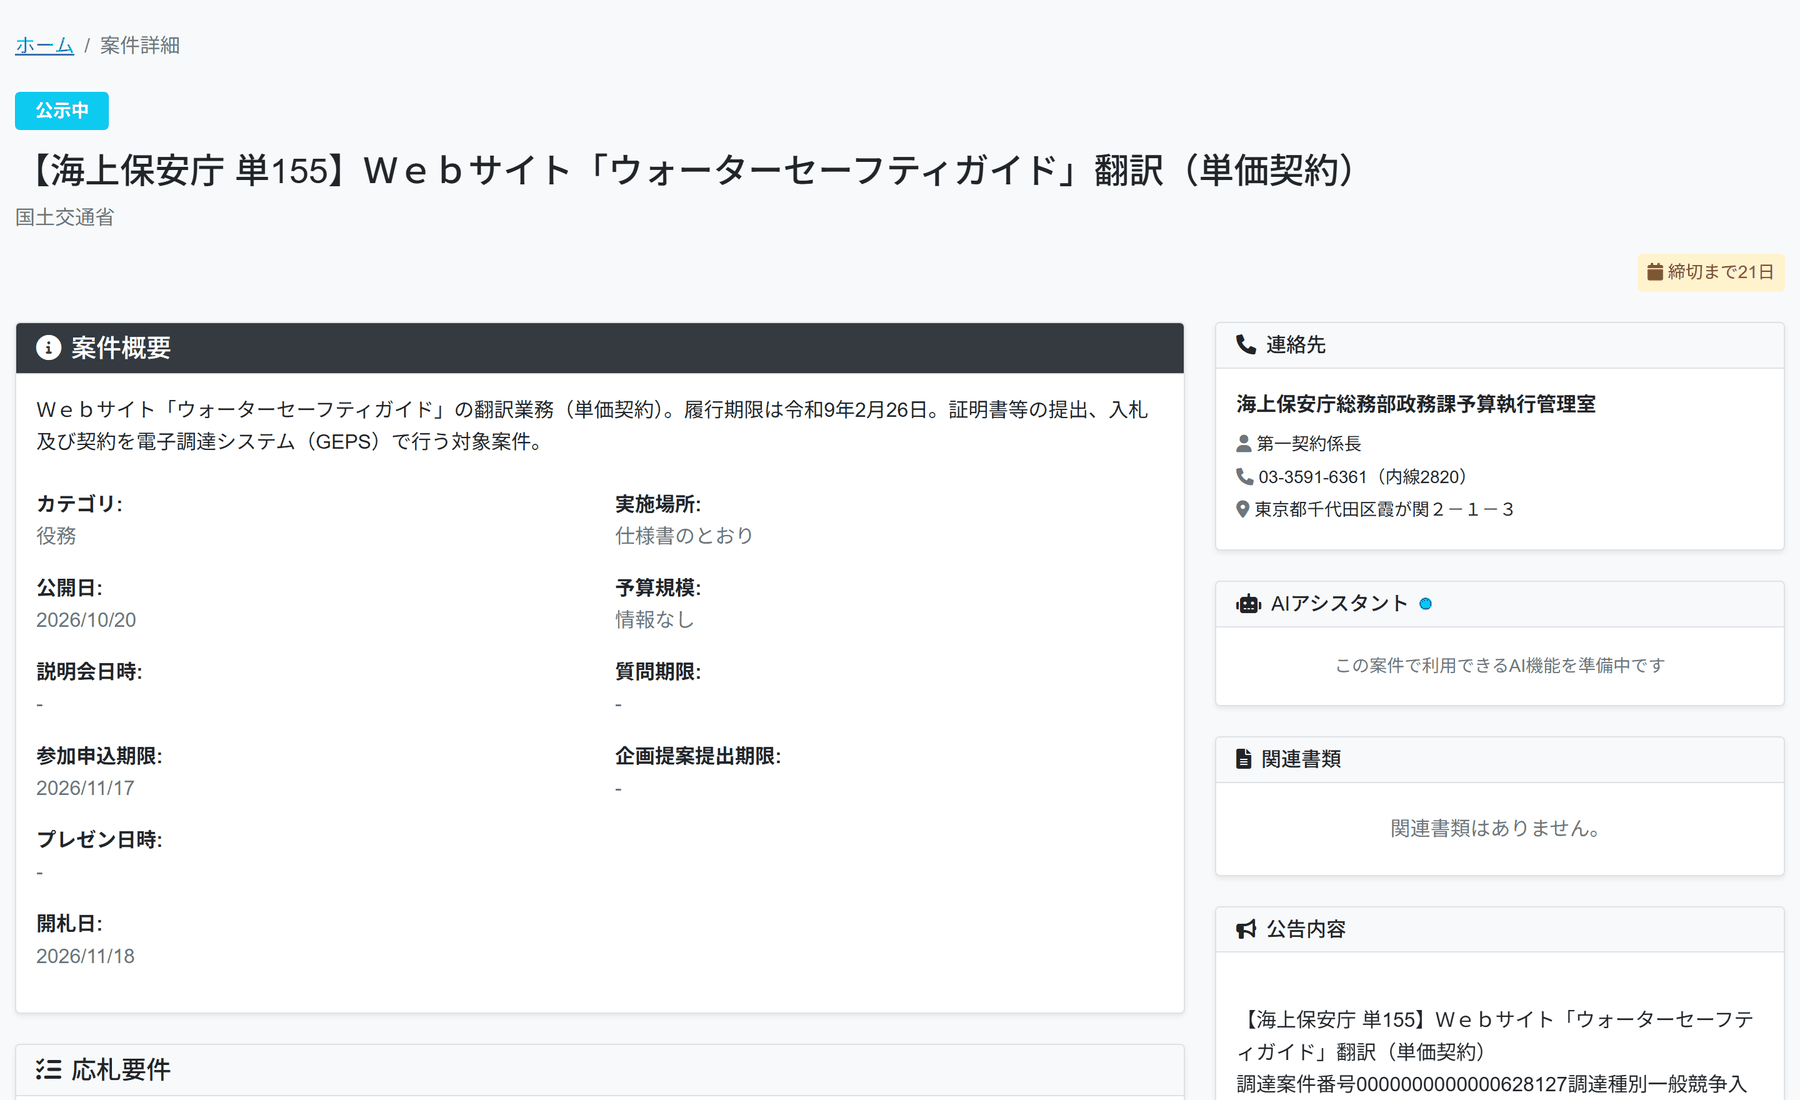Click the 企画提案提出期限 label
This screenshot has width=1800, height=1100.
point(698,756)
